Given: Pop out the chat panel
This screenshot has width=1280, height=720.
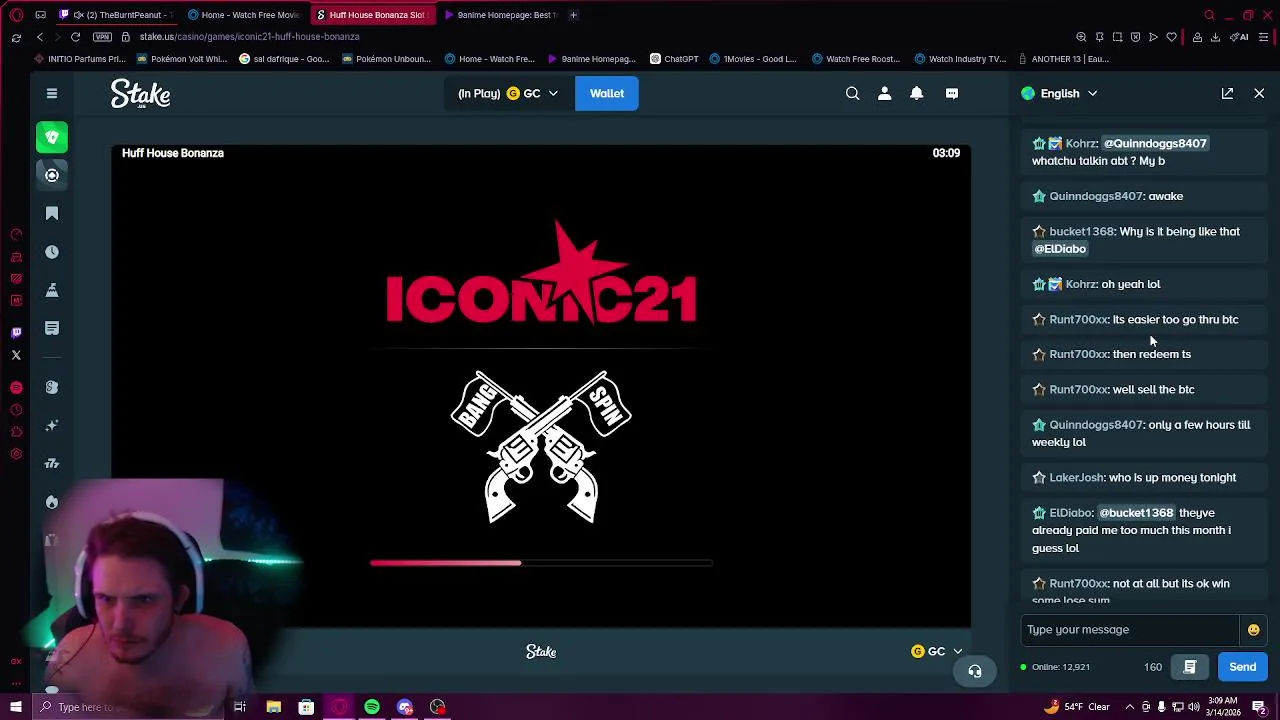Looking at the screenshot, I should coord(1227,93).
